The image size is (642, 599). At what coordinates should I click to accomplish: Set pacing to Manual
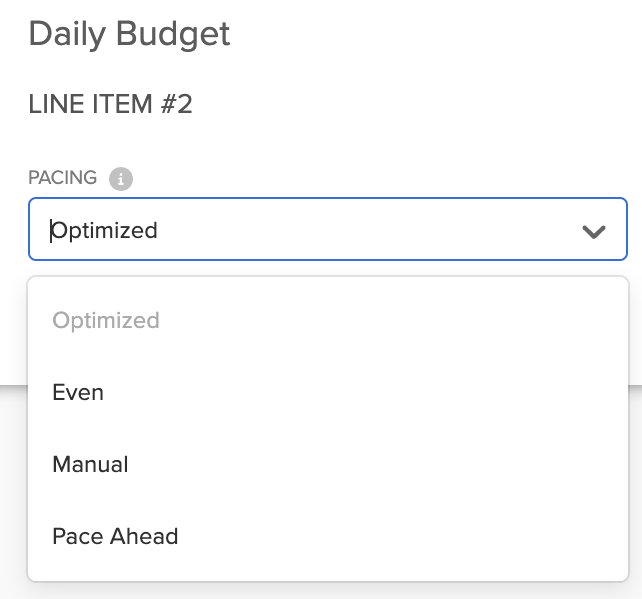(90, 464)
